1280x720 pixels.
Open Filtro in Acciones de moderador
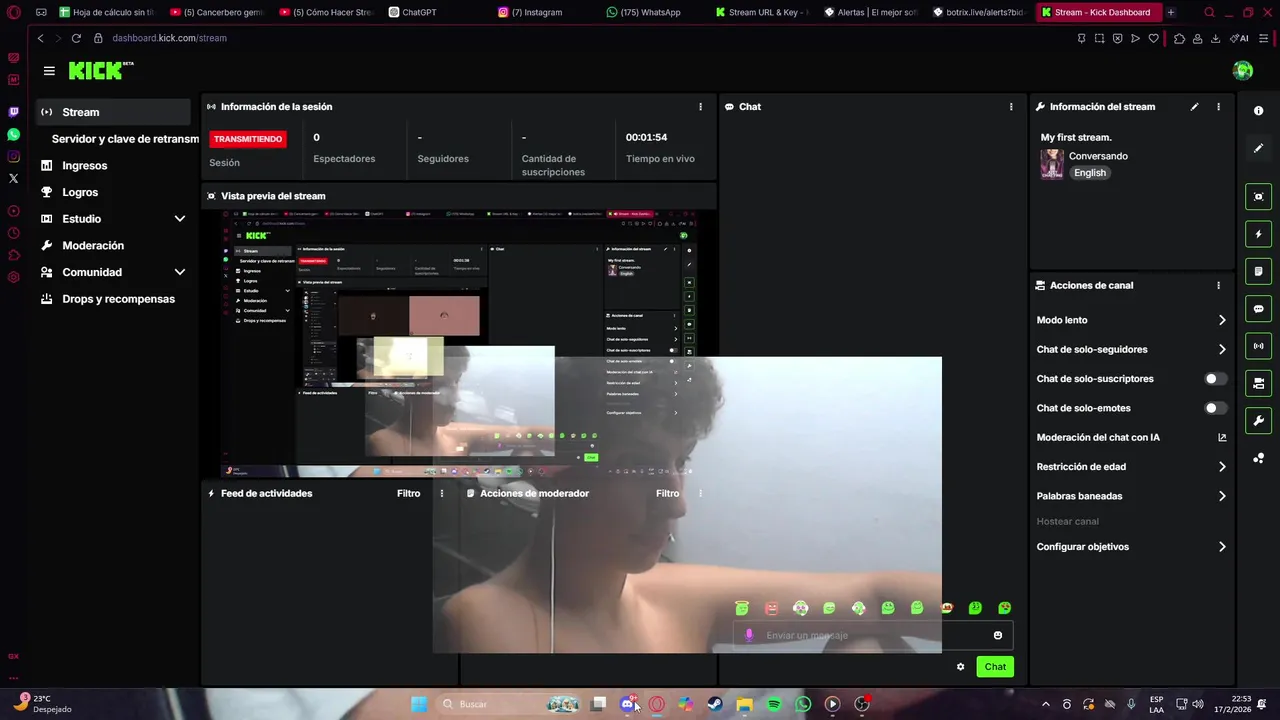(667, 494)
